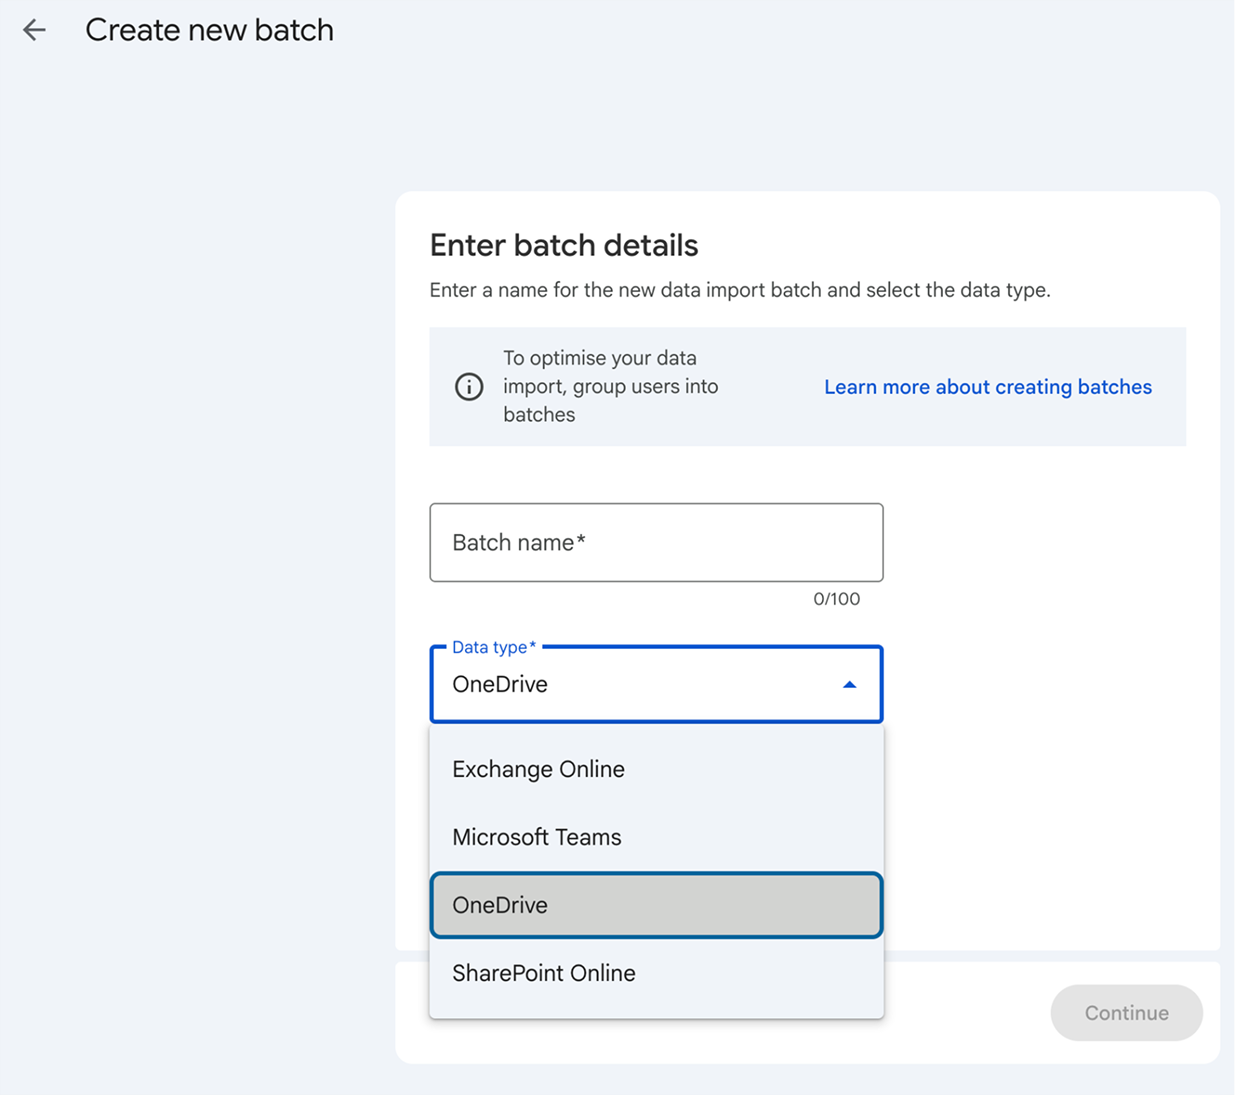This screenshot has height=1095, width=1235.
Task: Click the Enter batch details heading
Action: 564,245
